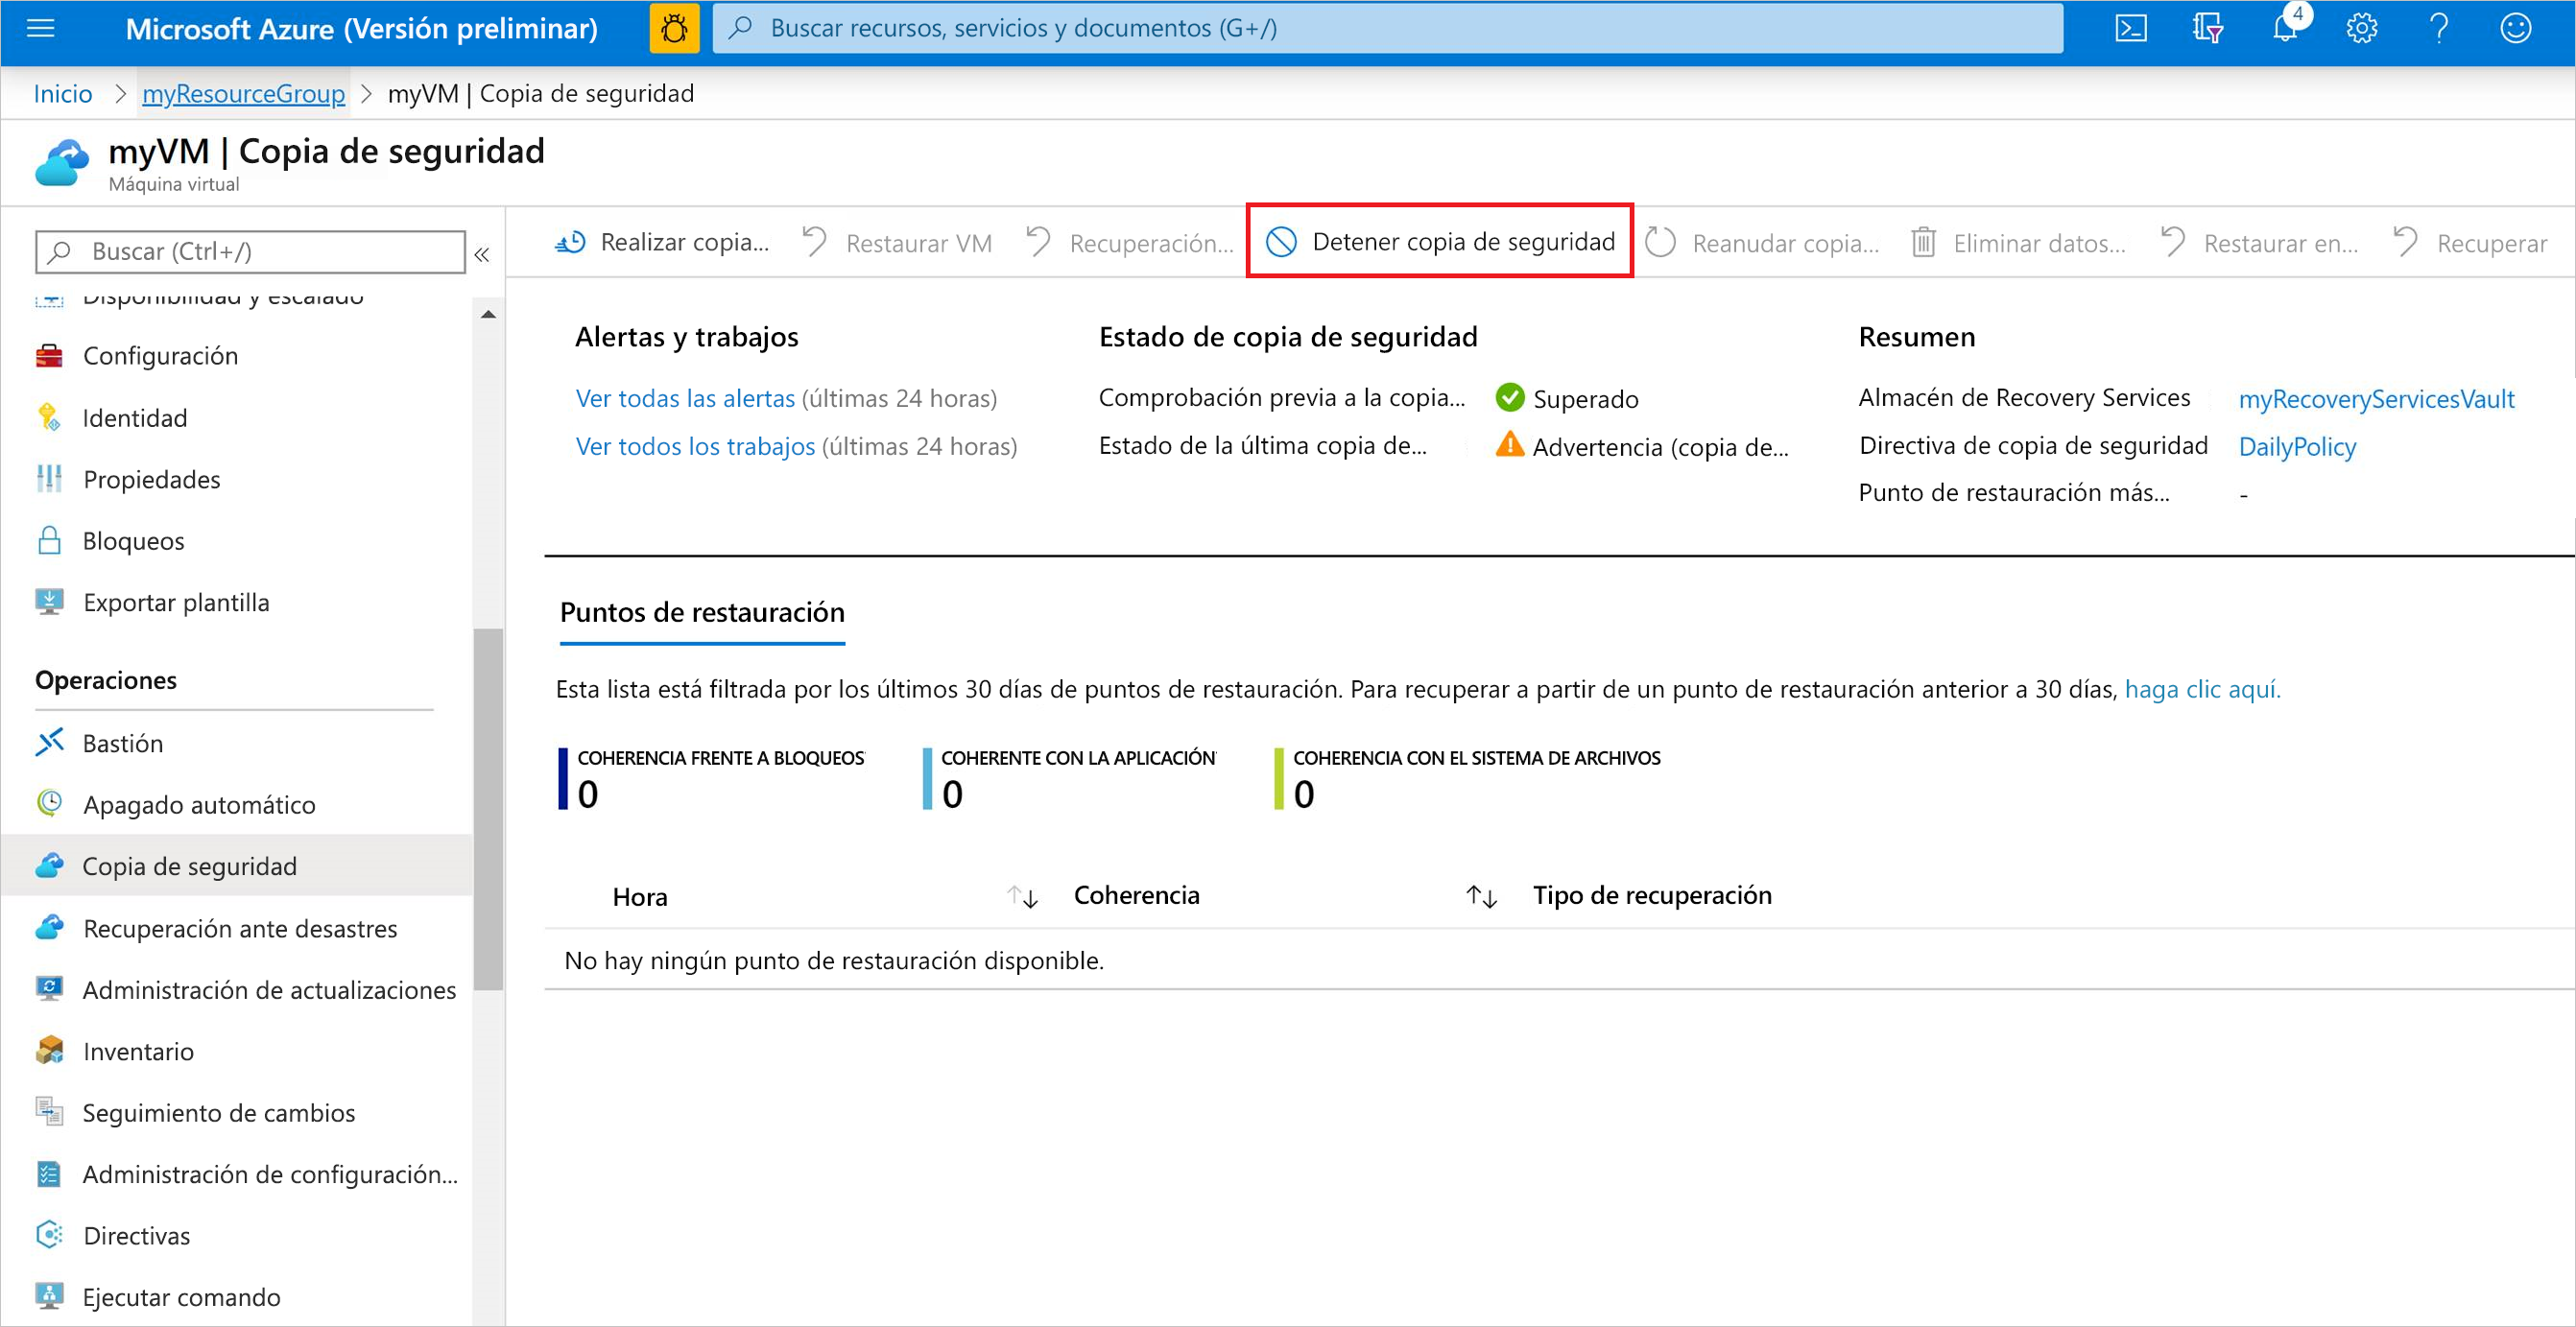2576x1327 pixels.
Task: Sort by Coherencia column arrows
Action: tap(1481, 896)
